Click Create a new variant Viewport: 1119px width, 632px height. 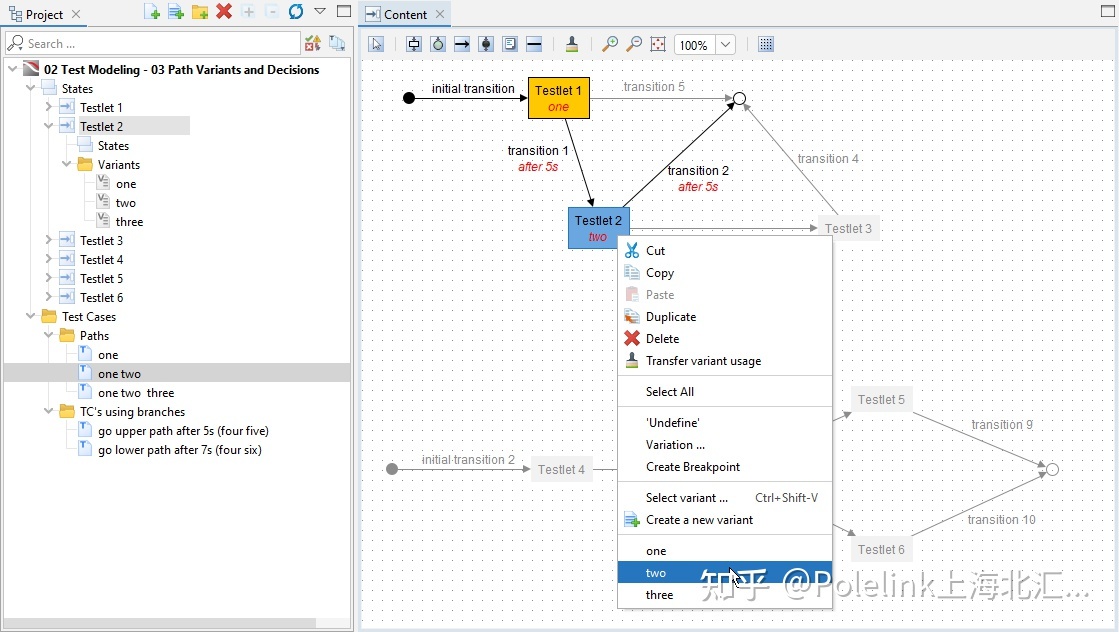point(724,520)
